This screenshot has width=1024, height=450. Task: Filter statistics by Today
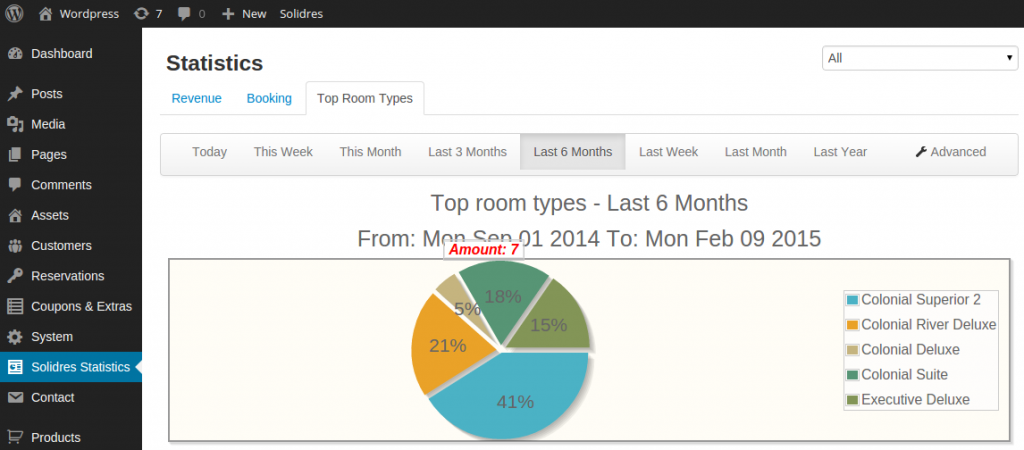click(209, 152)
